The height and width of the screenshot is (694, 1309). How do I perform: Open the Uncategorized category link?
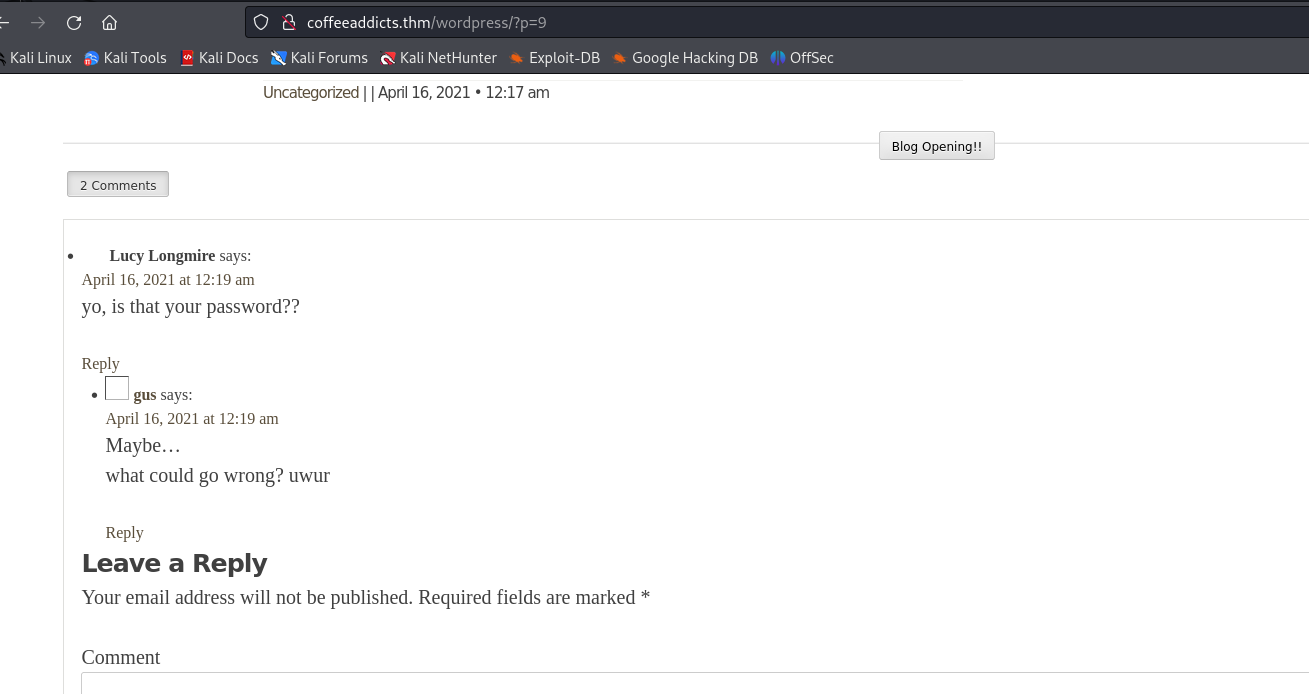point(310,92)
